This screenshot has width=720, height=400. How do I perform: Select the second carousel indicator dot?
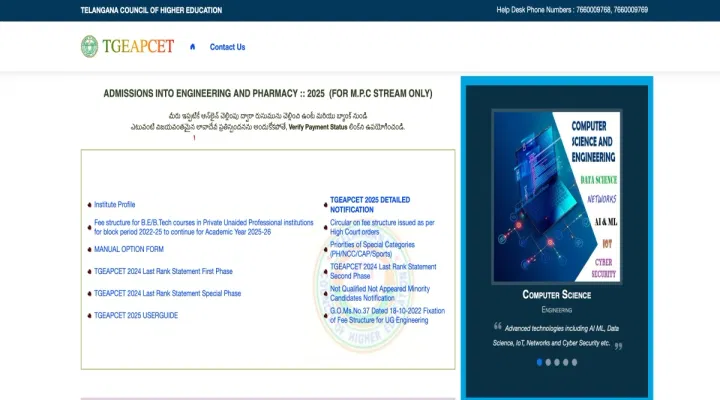tap(549, 362)
